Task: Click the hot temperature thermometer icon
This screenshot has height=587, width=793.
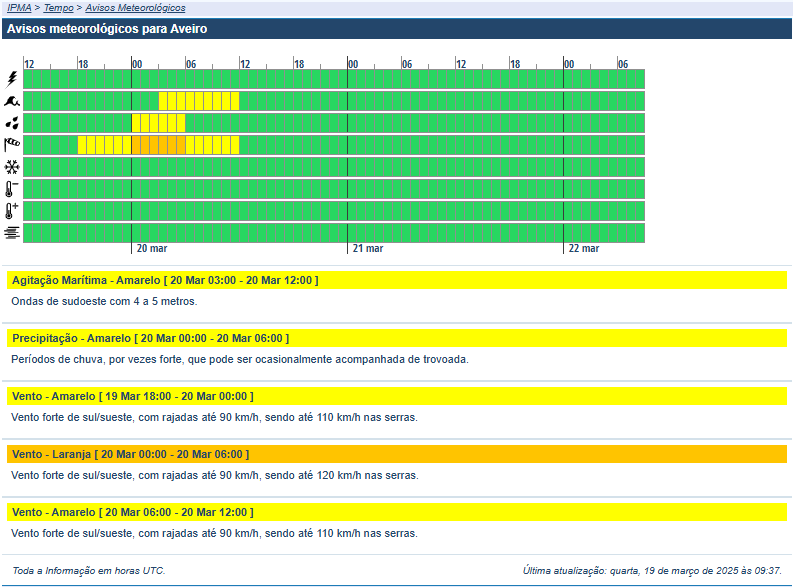Action: (12, 211)
